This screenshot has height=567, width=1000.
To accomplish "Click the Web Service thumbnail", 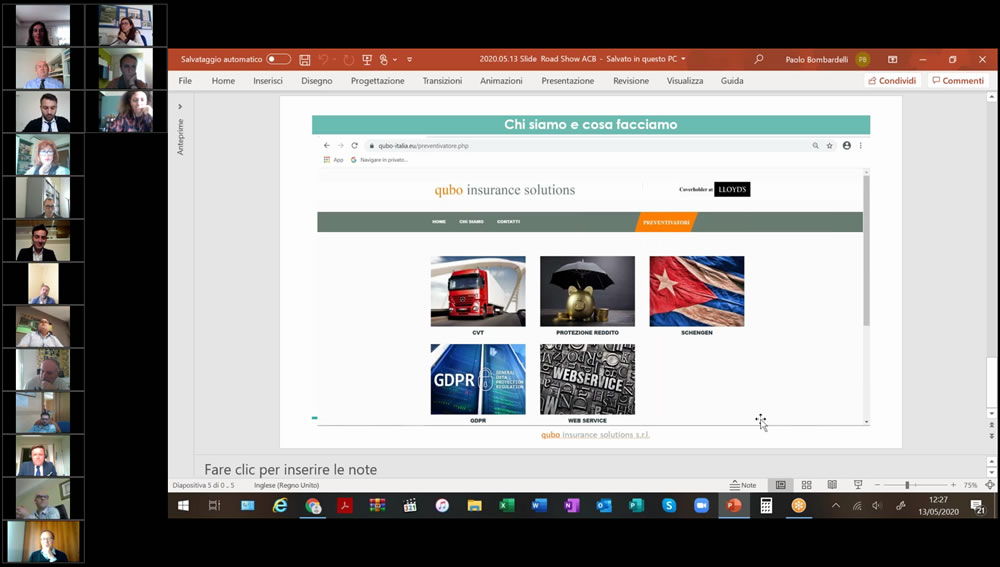I will (587, 379).
